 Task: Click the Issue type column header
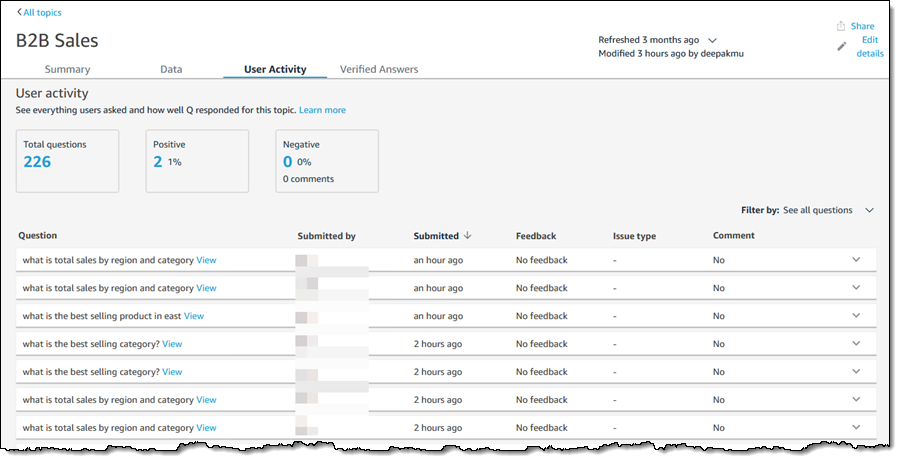coord(634,236)
